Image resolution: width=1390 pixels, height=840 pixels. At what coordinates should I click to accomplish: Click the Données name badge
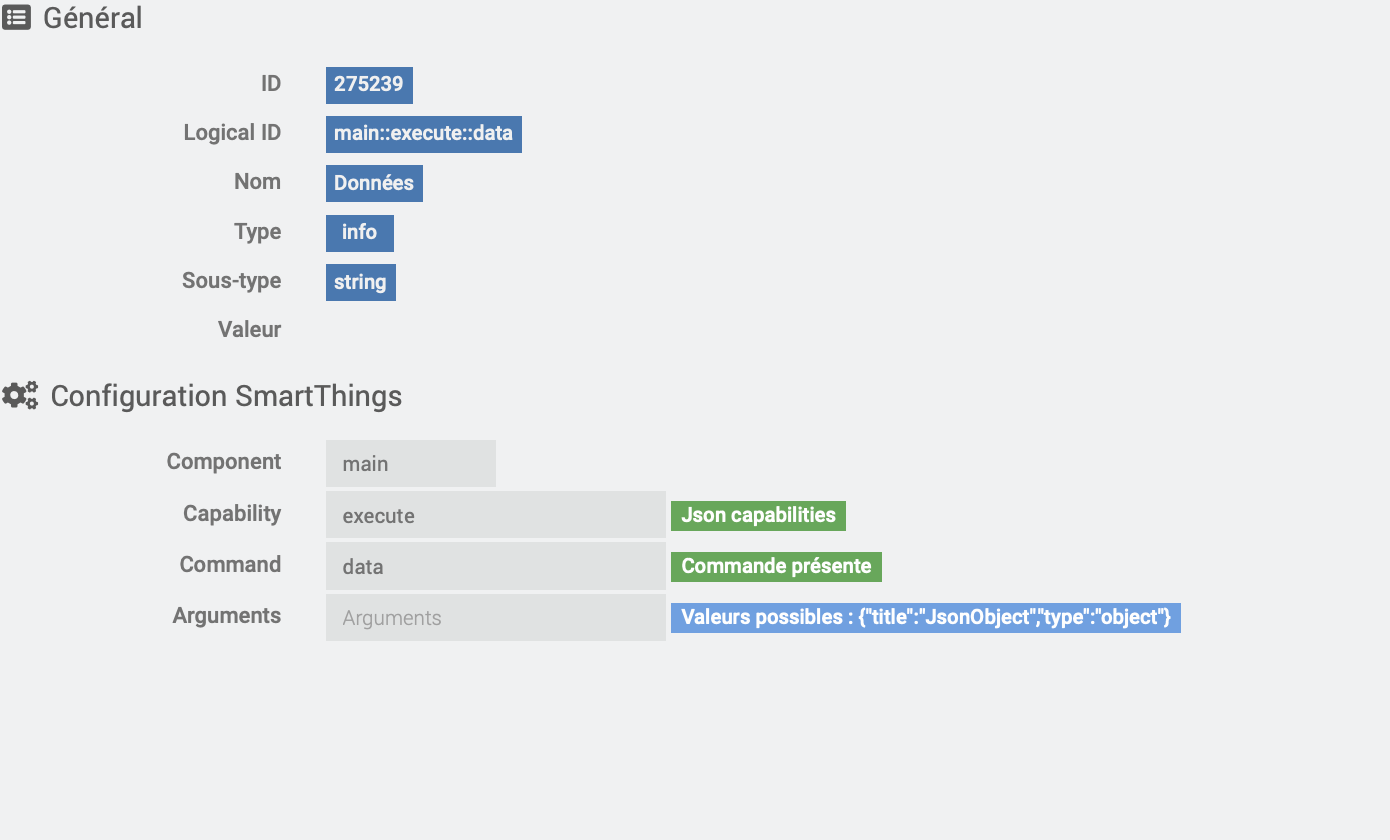pyautogui.click(x=374, y=184)
